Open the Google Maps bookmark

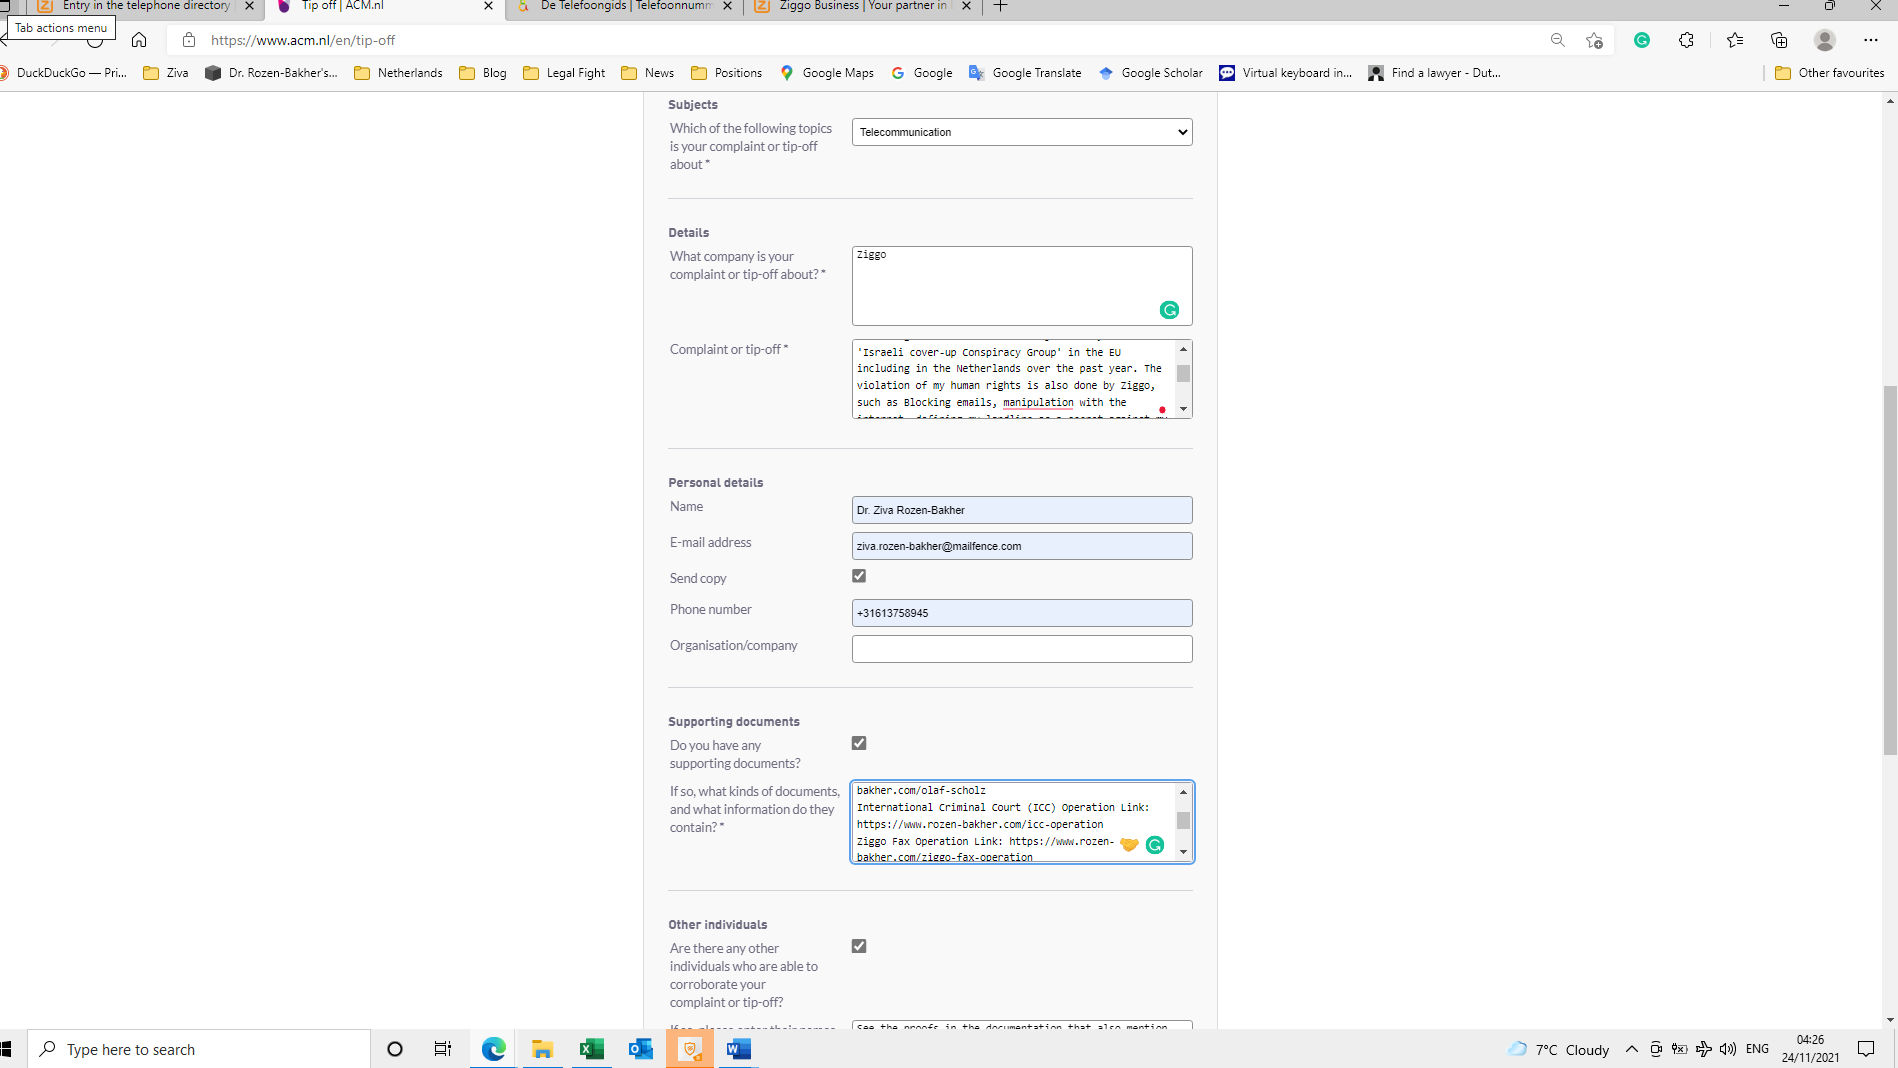point(827,73)
